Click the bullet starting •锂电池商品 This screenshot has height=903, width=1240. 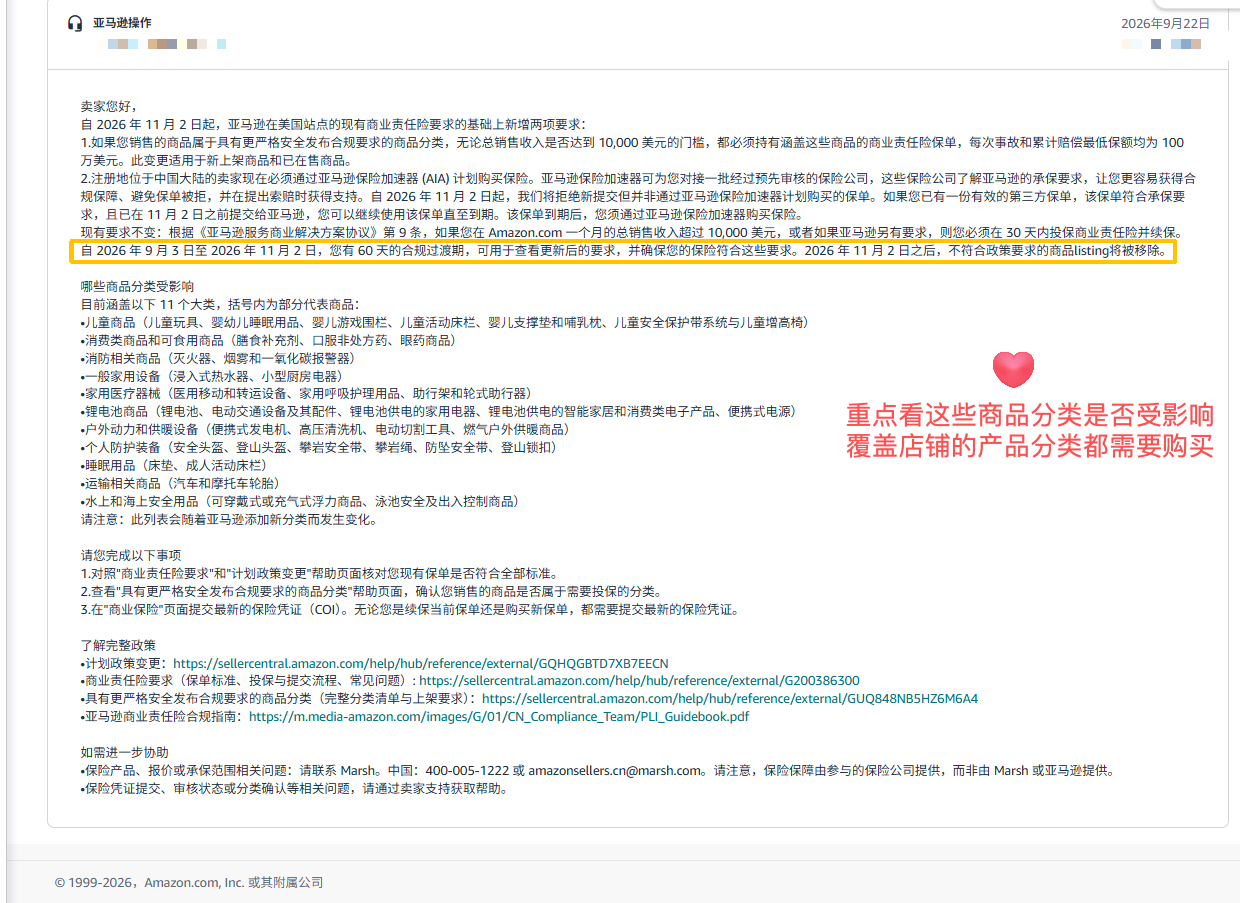coord(438,412)
